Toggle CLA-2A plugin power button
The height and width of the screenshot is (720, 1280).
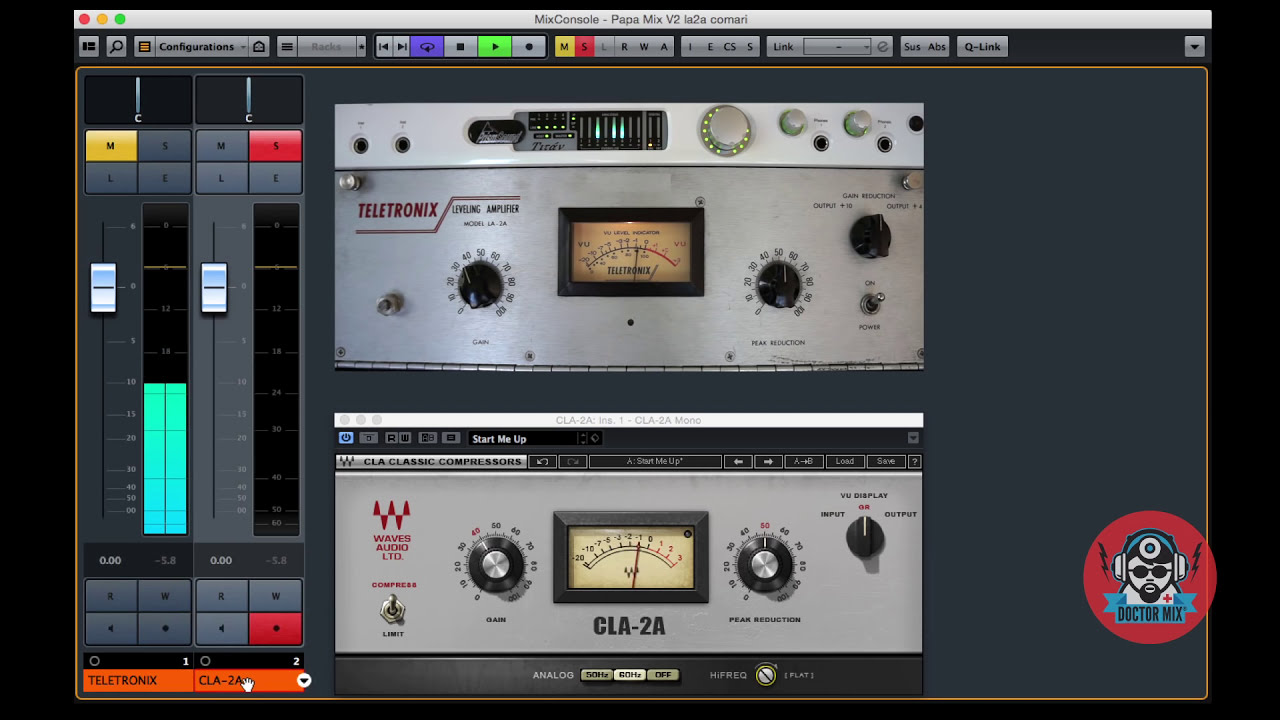point(346,438)
